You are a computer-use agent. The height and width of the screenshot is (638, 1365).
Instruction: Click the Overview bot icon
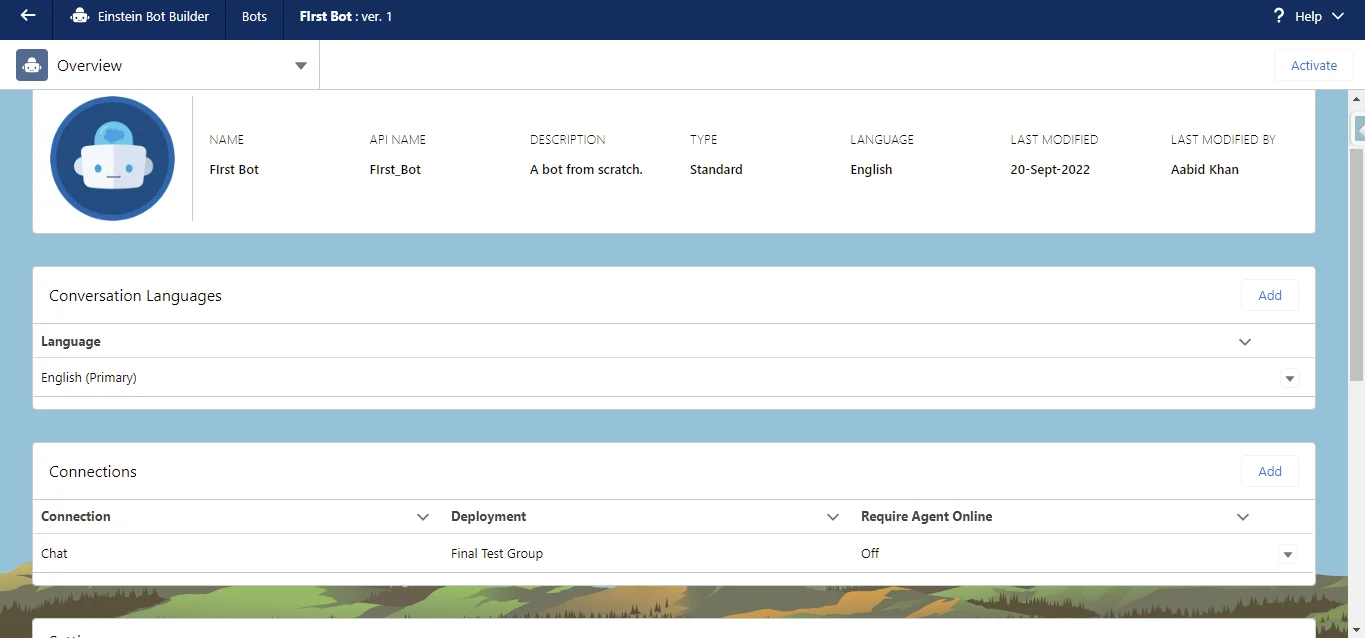[x=32, y=65]
